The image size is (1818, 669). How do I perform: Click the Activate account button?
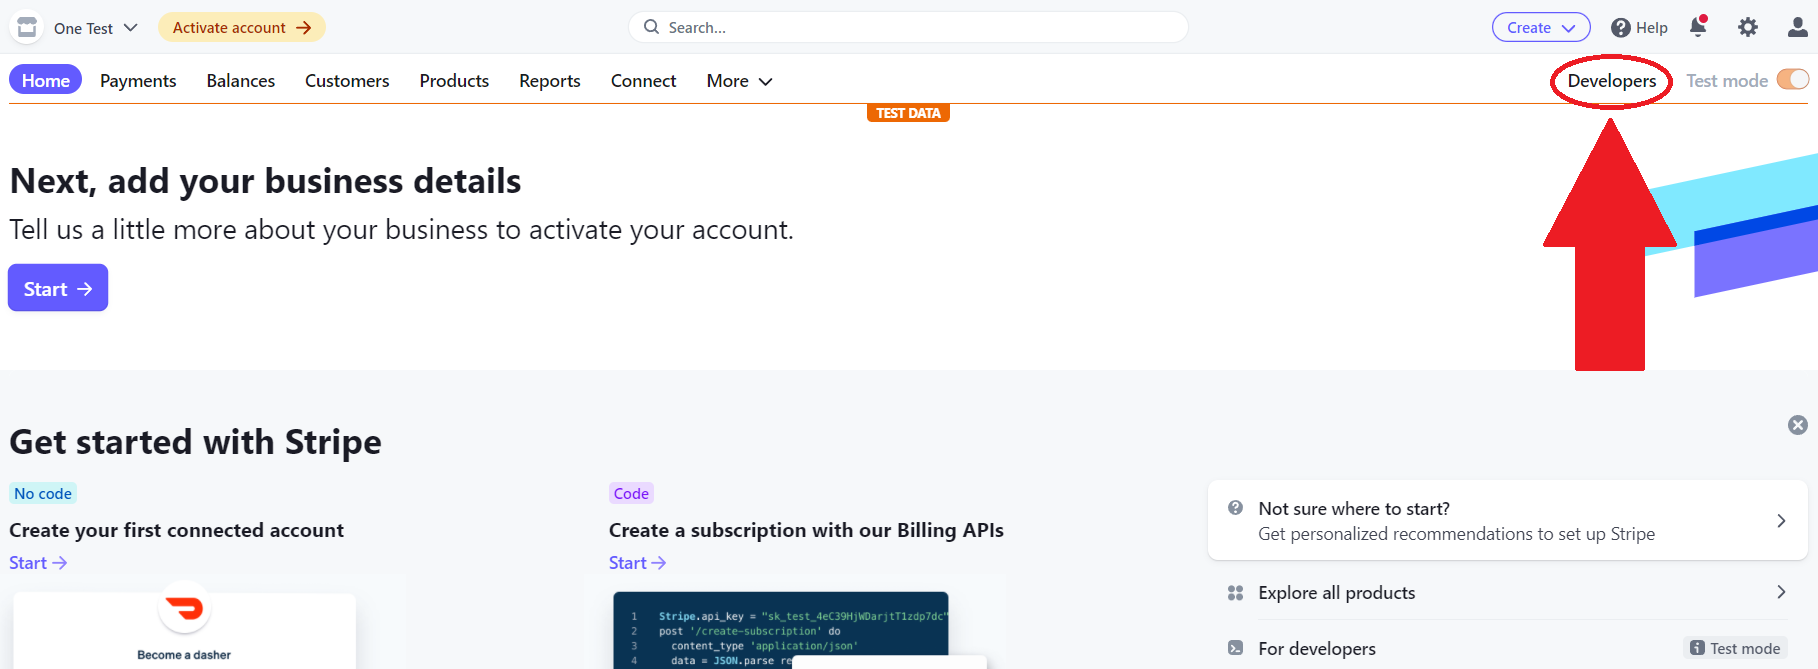click(x=242, y=27)
